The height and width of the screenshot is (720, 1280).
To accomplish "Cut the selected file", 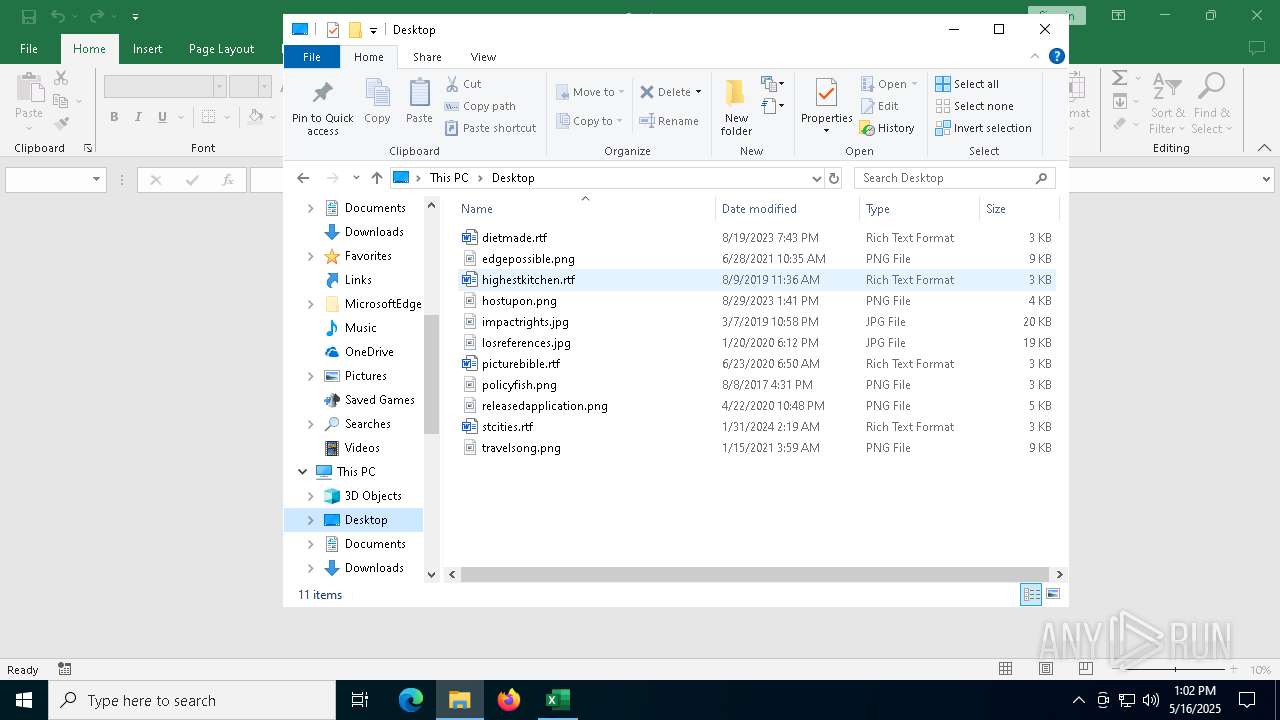I will click(x=463, y=84).
